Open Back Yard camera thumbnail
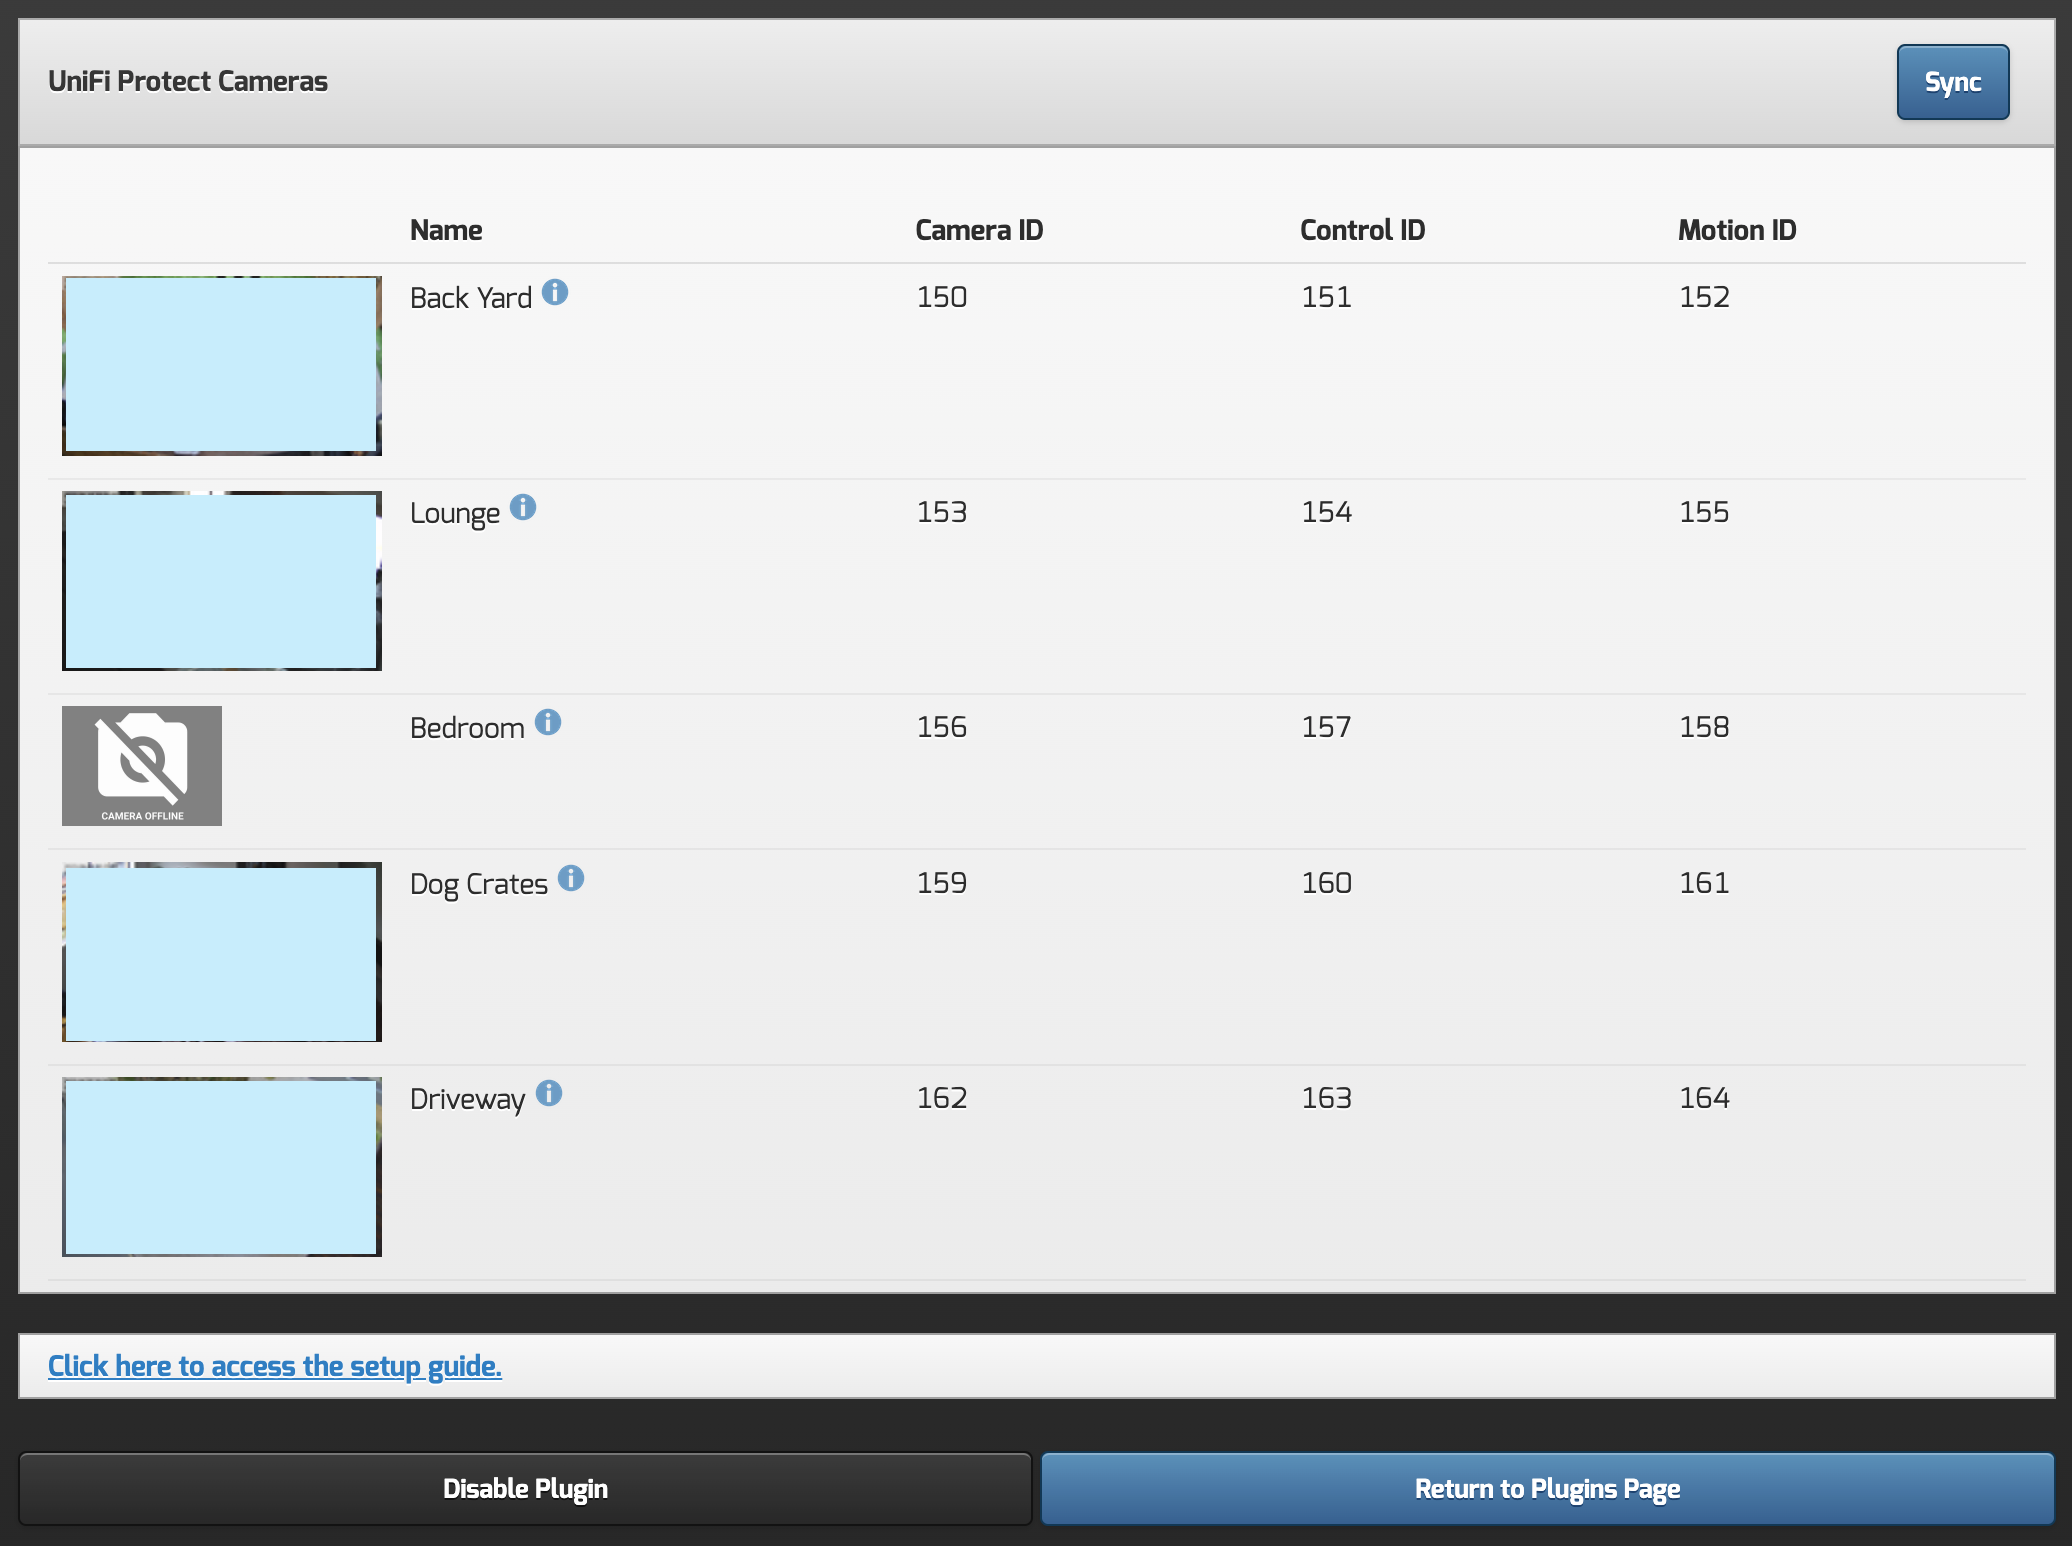Viewport: 2072px width, 1546px height. (x=222, y=366)
